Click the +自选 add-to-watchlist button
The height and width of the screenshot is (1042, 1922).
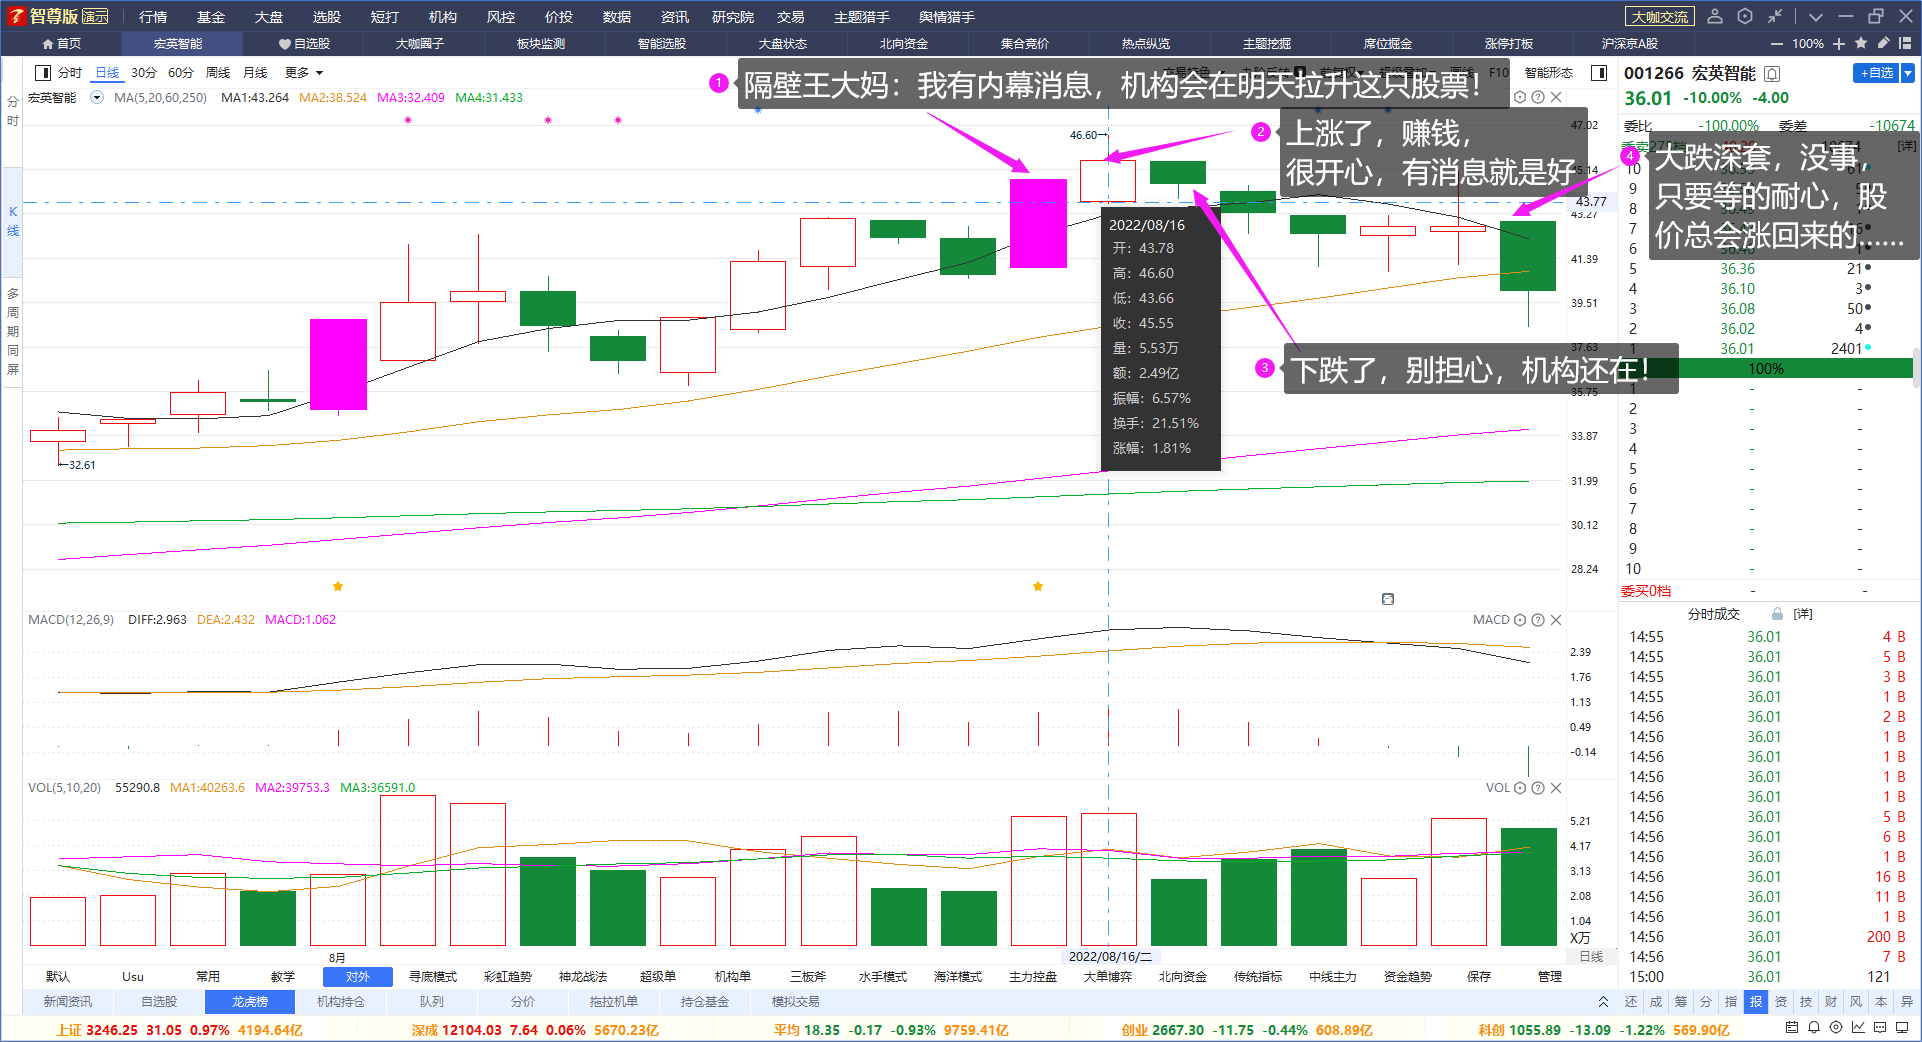[x=1877, y=73]
